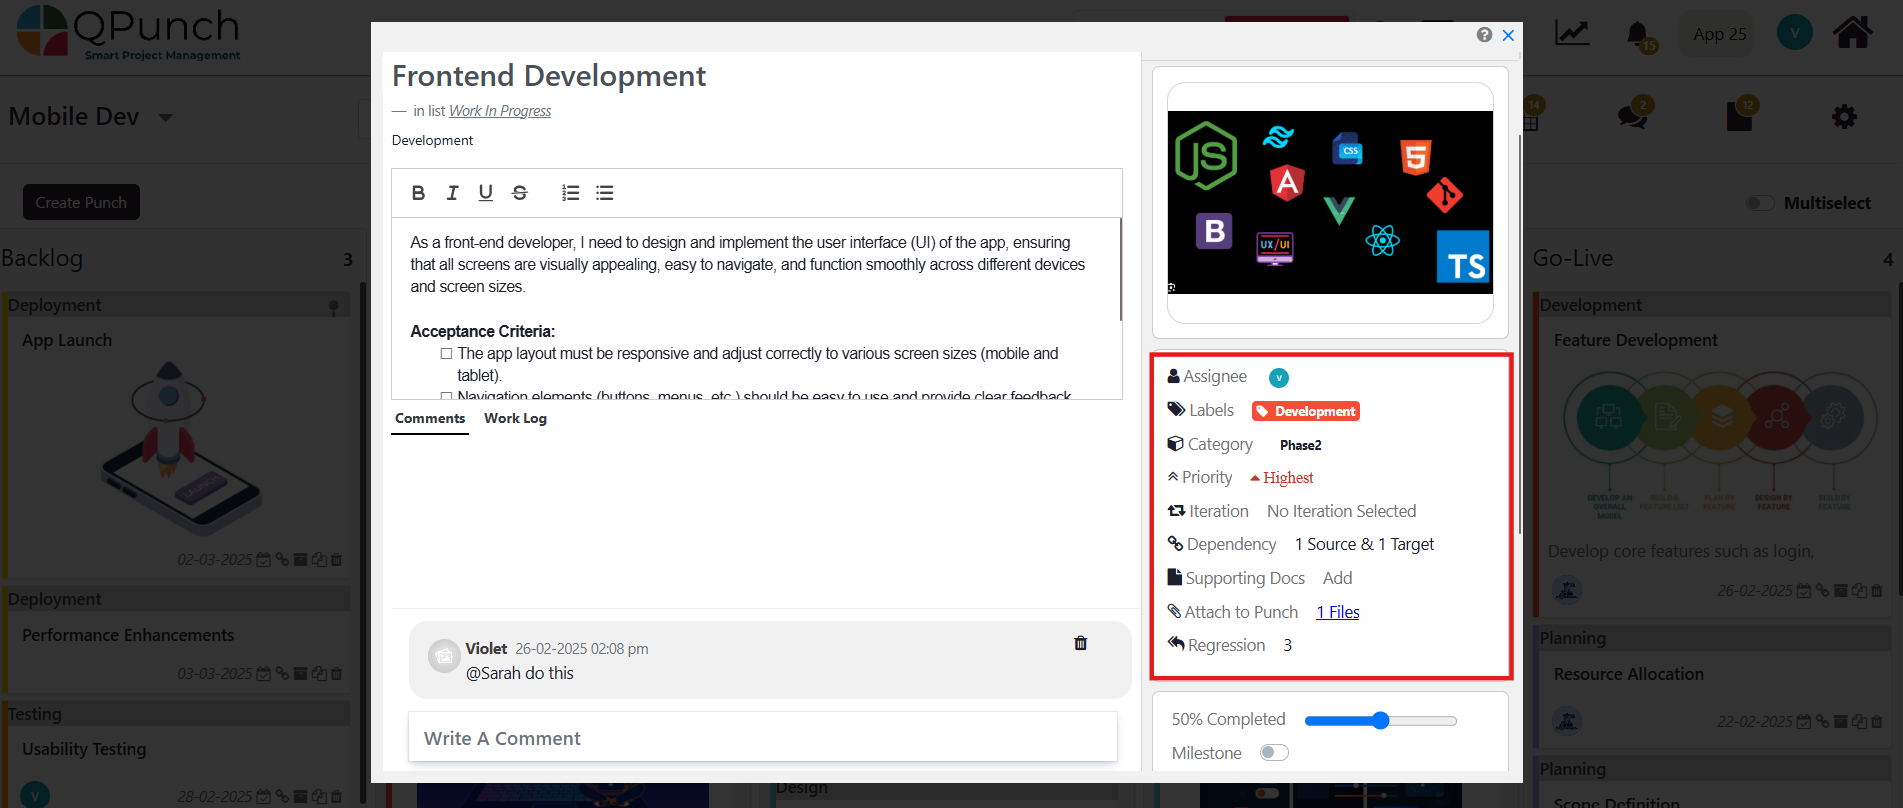Click the Regression count 3
Image resolution: width=1903 pixels, height=808 pixels.
point(1287,646)
